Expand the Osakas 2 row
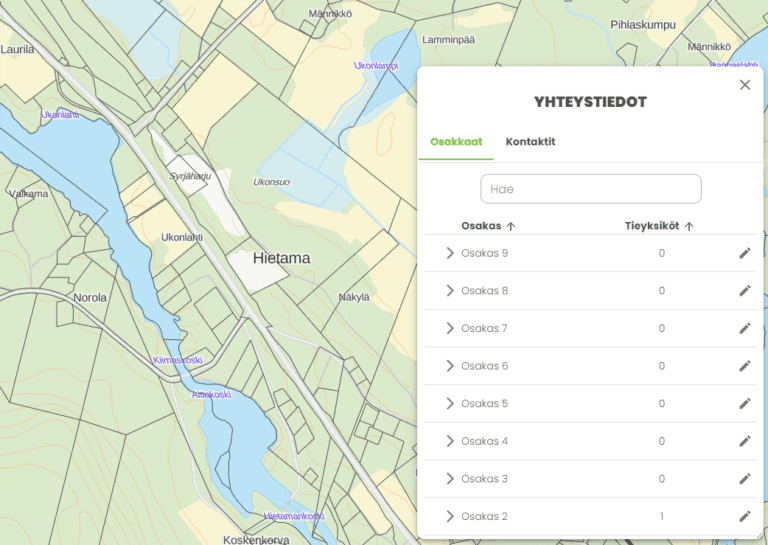The width and height of the screenshot is (768, 545). click(x=450, y=516)
